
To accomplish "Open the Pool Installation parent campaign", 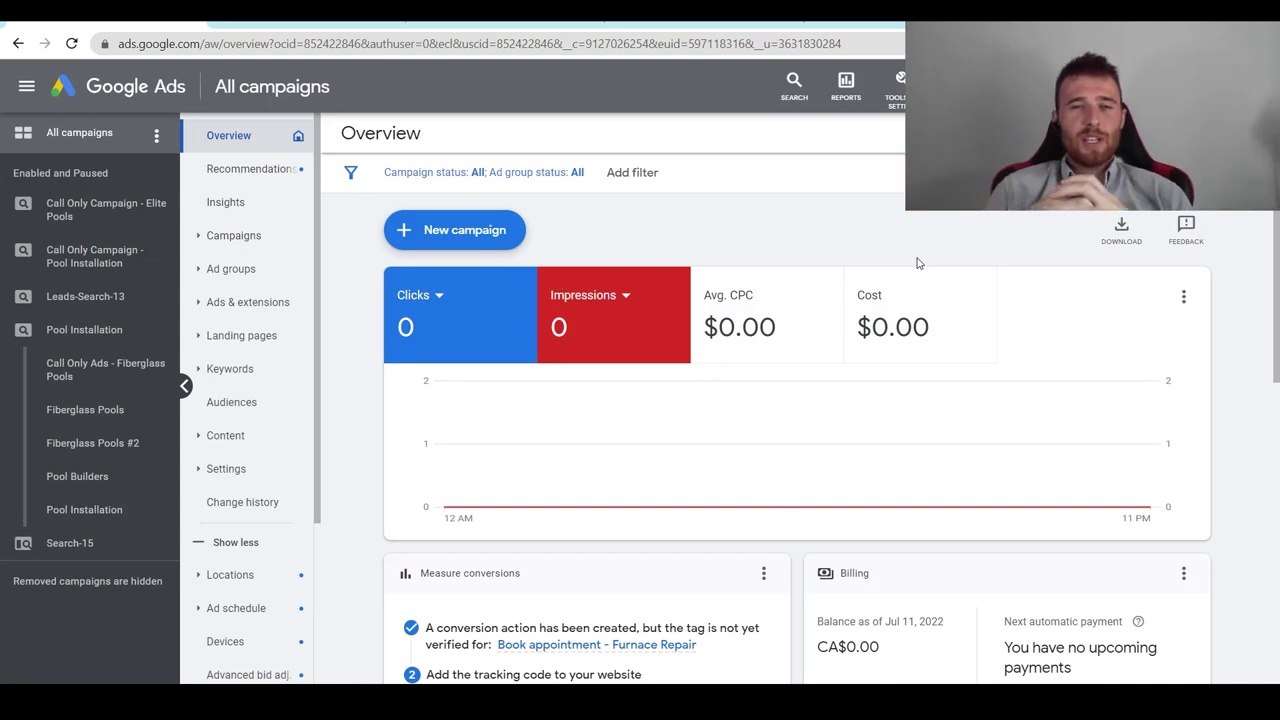I will [84, 330].
